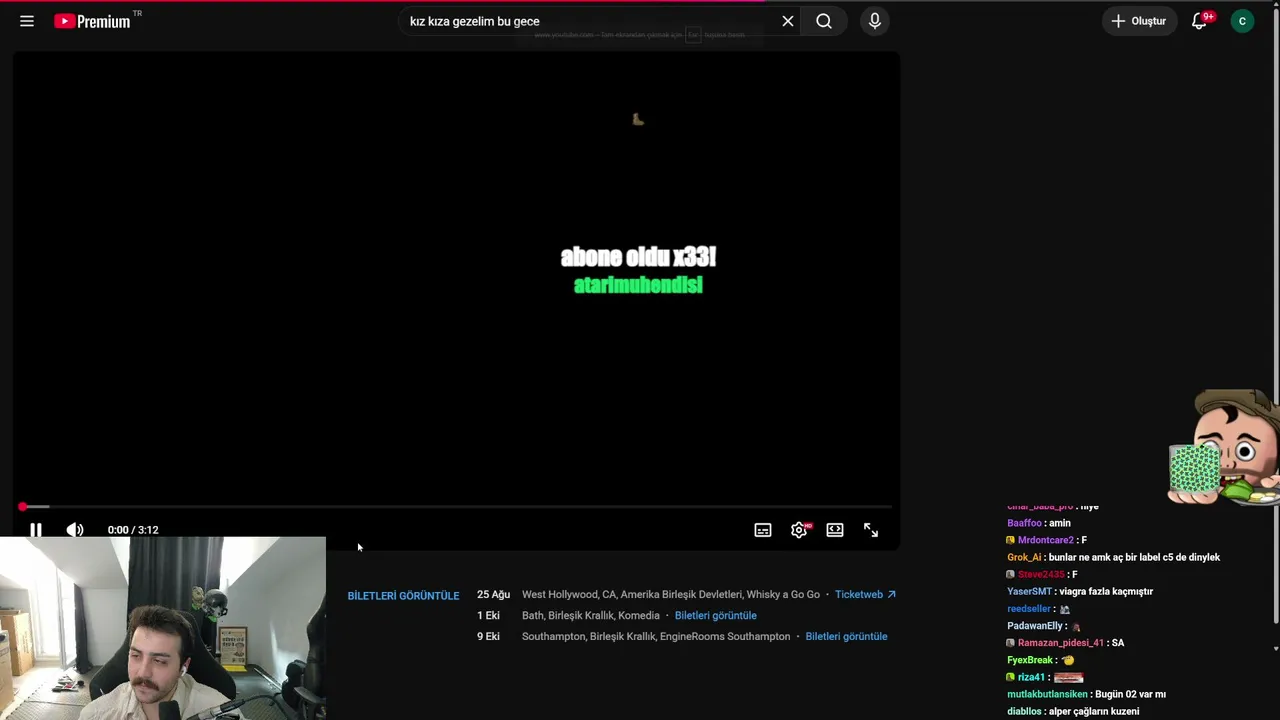Click the chat username Baaffoo

pos(1024,523)
